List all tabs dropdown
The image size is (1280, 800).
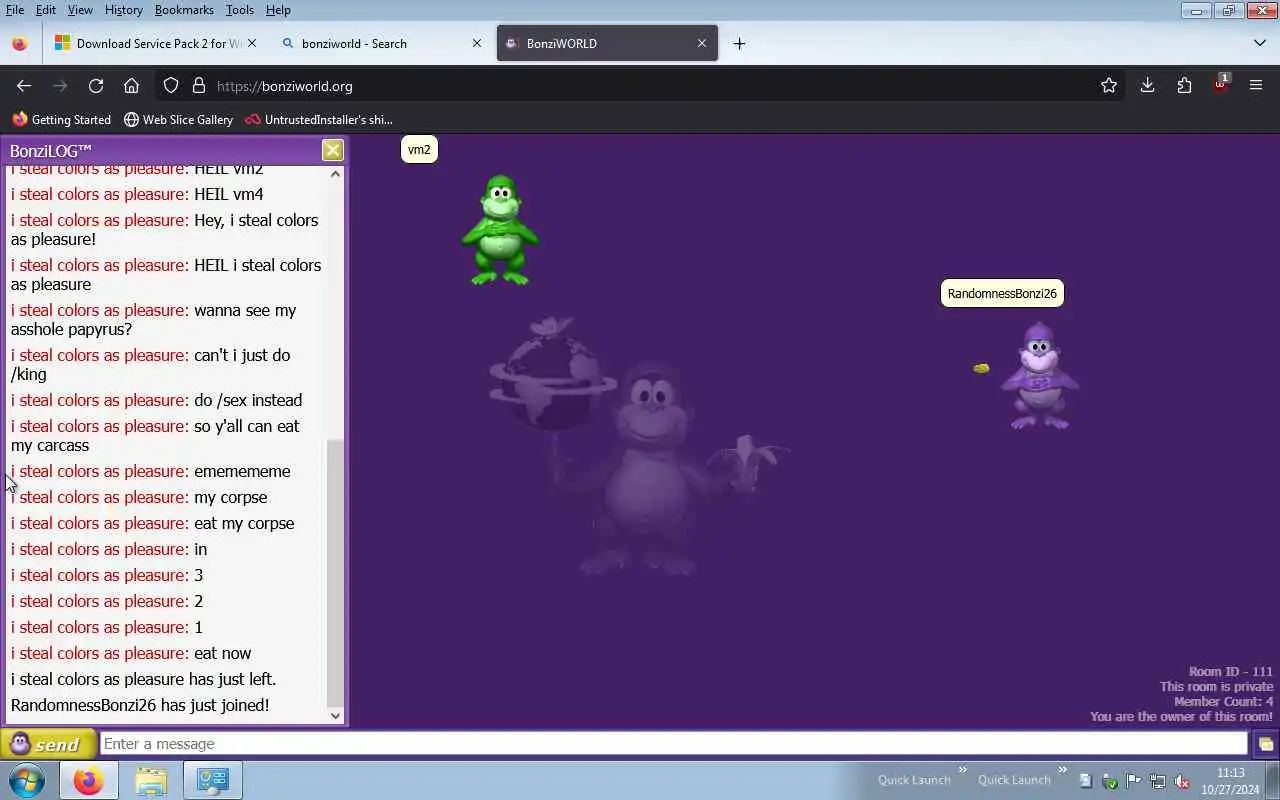click(x=1259, y=43)
